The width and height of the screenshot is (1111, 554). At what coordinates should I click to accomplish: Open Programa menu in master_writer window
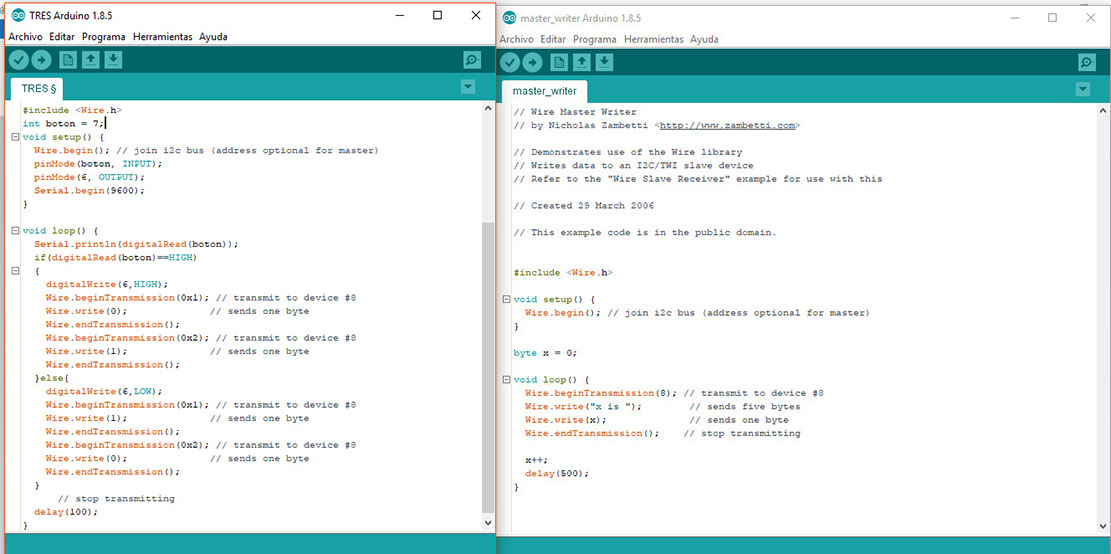click(x=594, y=40)
